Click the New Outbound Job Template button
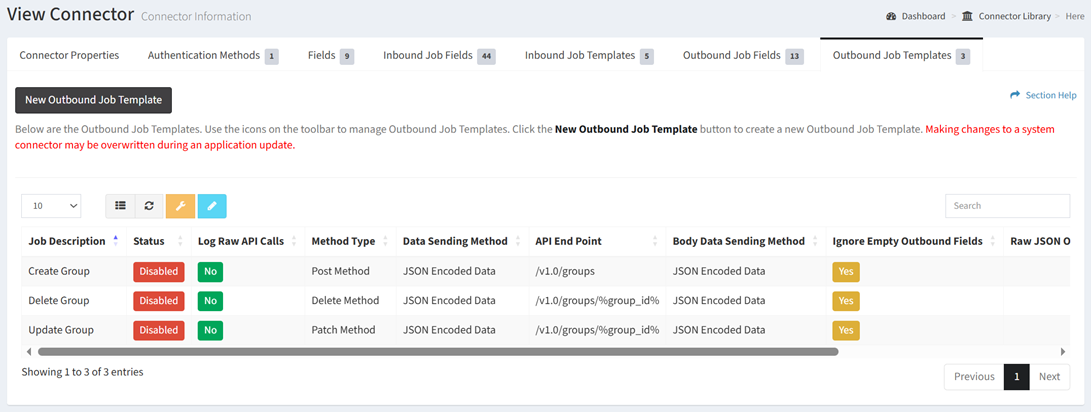Viewport: 1091px width, 412px height. 94,100
